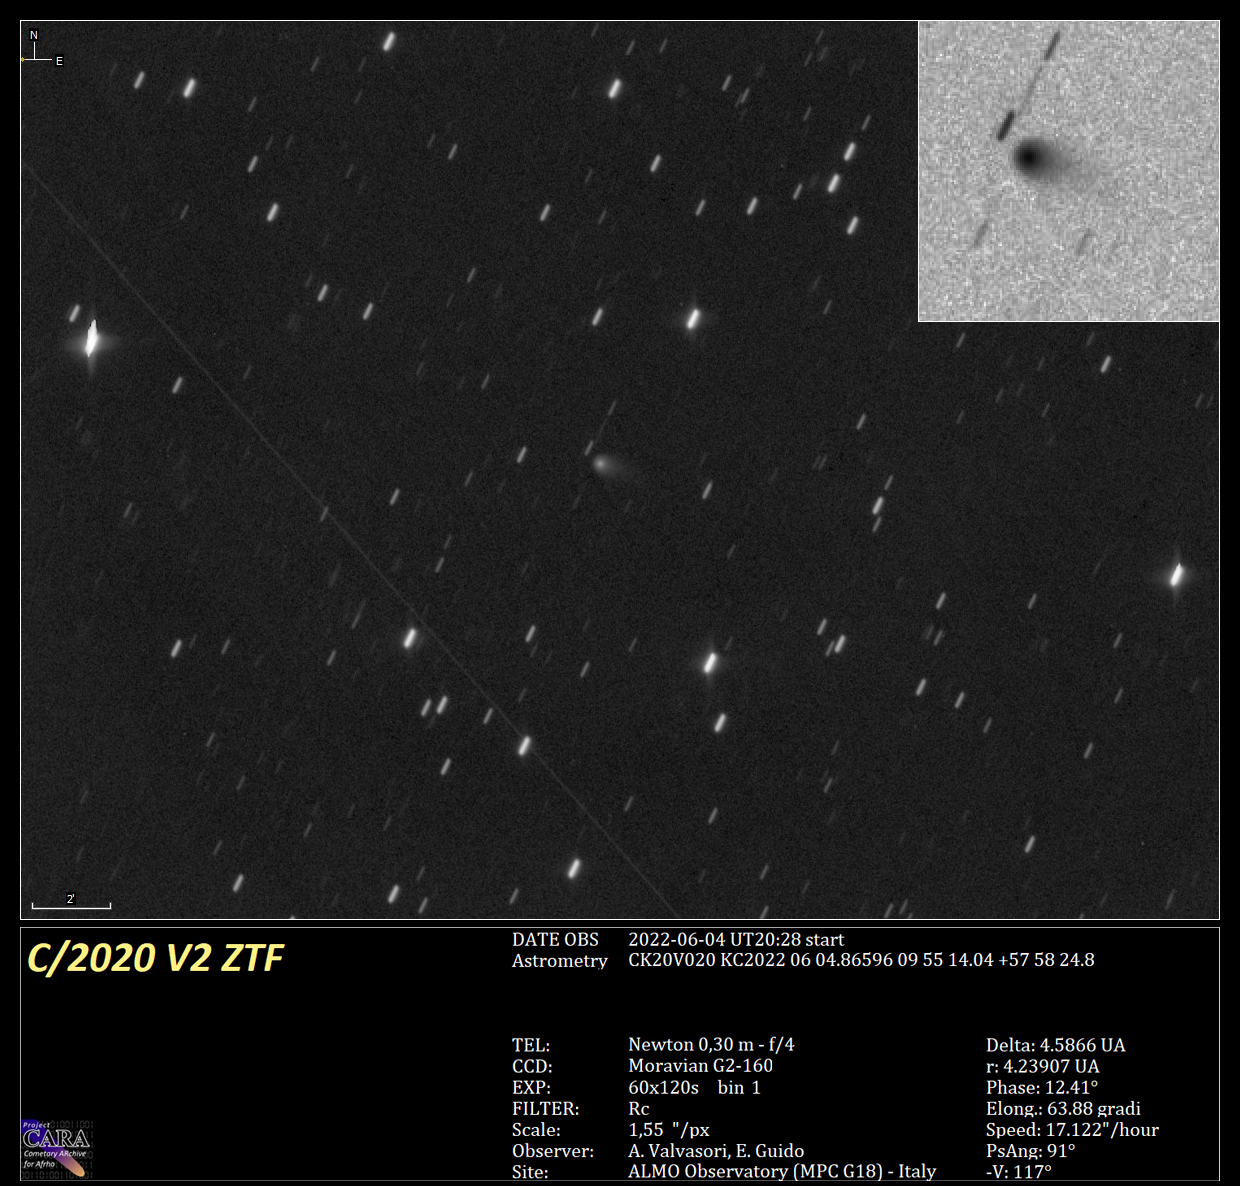Click the 'TEL:' label
The width and height of the screenshot is (1240, 1186).
[x=531, y=1045]
